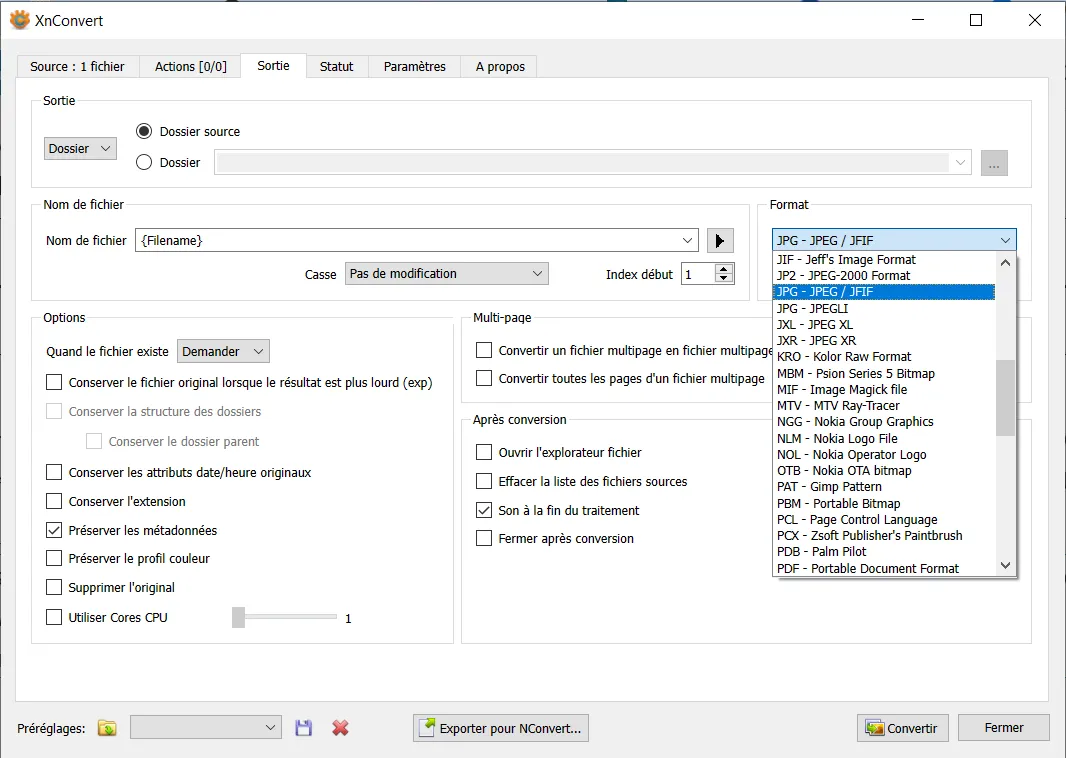This screenshot has width=1066, height=758.
Task: Click the XnConvert logo in title bar
Action: (x=19, y=20)
